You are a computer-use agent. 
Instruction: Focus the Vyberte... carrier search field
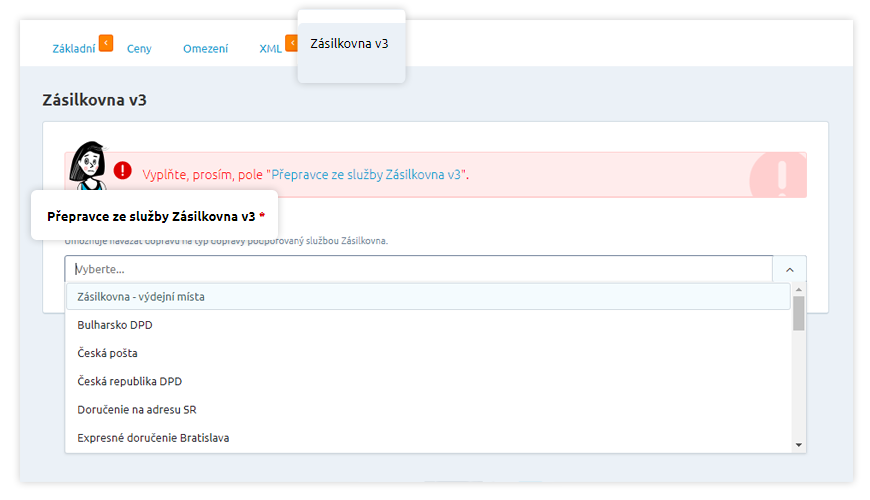coord(418,269)
